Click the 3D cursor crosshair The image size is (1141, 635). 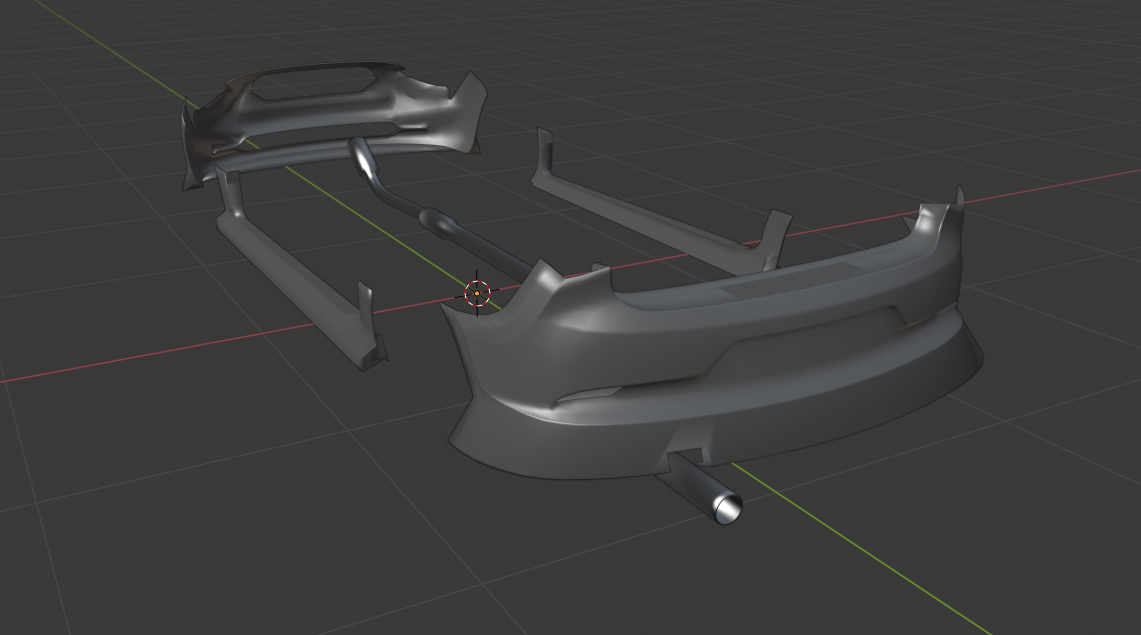[x=477, y=293]
